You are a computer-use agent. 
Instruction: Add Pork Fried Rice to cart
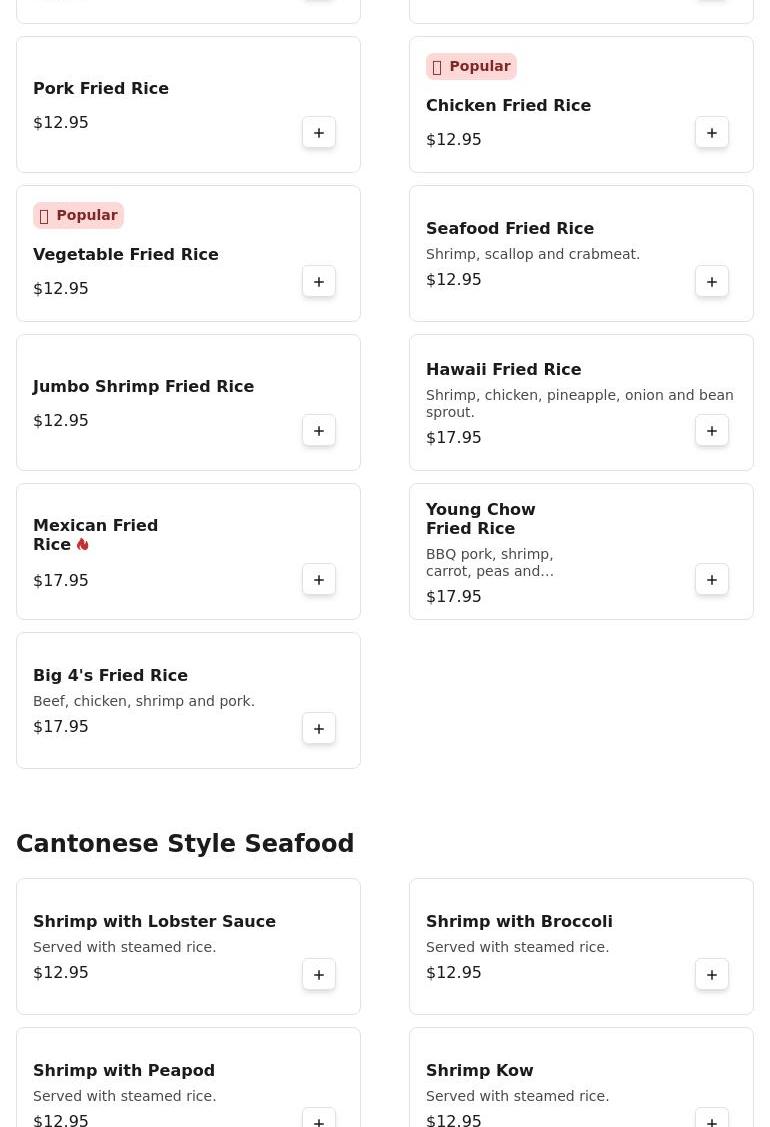[x=319, y=133]
